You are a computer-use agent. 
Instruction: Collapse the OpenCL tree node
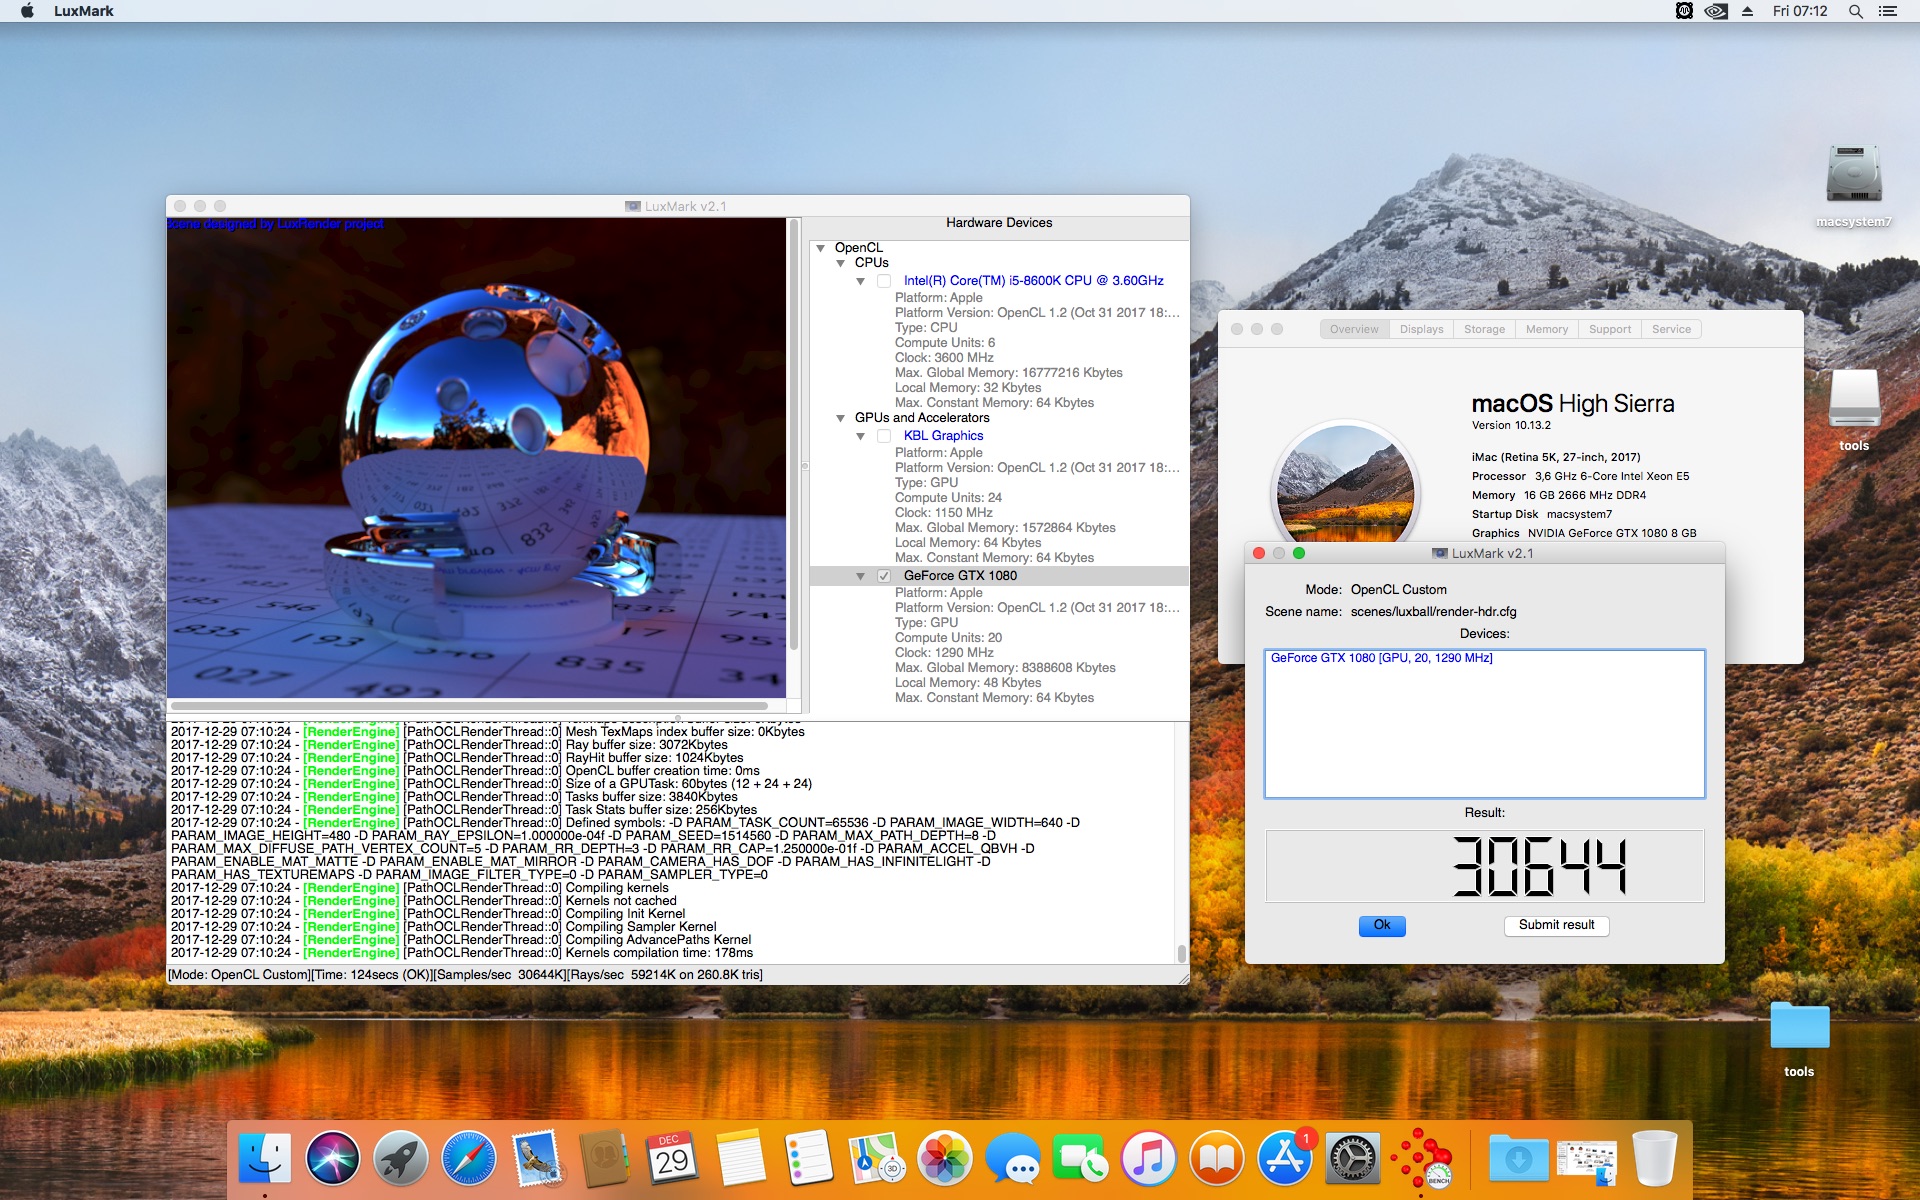pyautogui.click(x=821, y=248)
